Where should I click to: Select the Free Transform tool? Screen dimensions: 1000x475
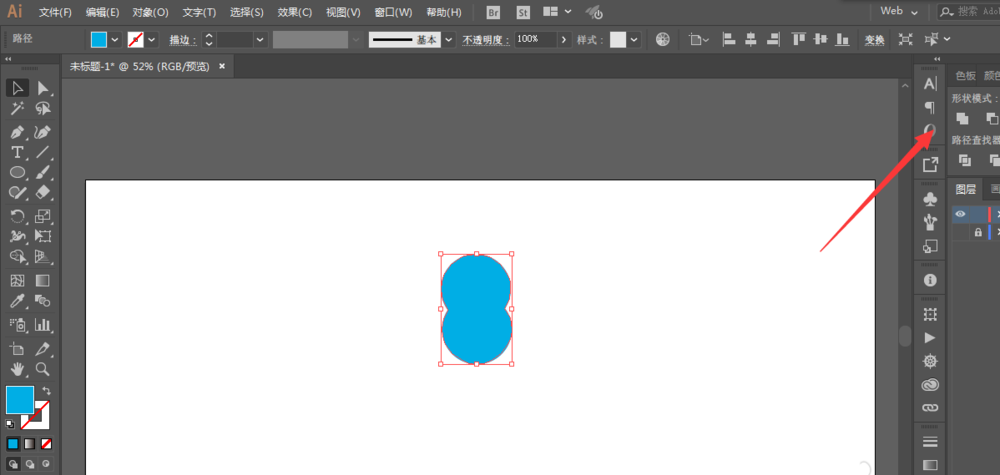tap(43, 236)
